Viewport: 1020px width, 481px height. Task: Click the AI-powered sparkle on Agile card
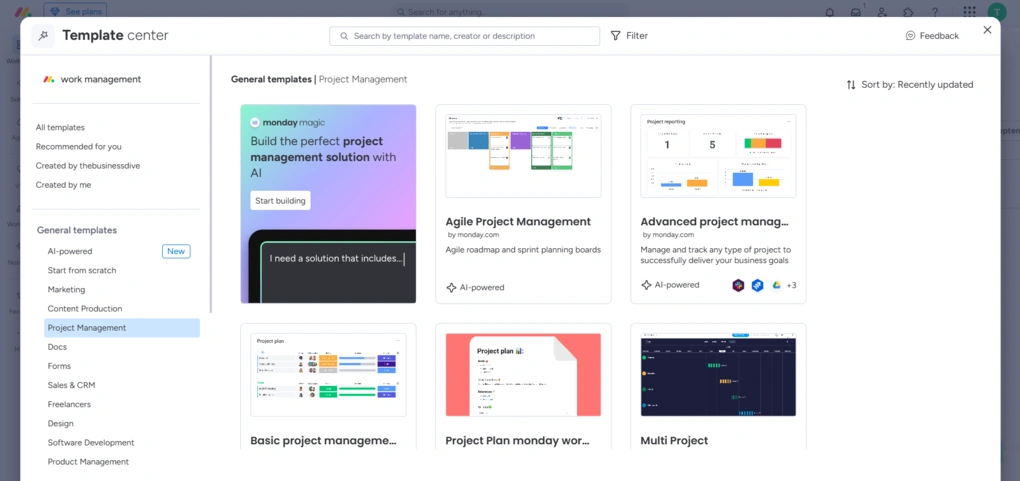pos(451,287)
